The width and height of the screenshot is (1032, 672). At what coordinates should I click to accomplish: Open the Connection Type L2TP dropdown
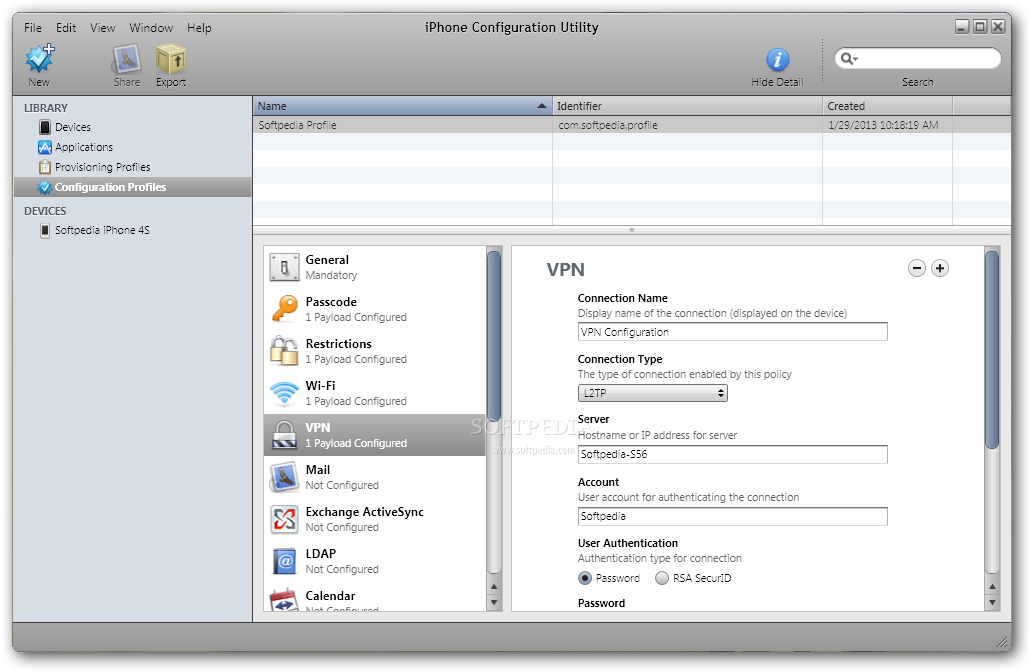pyautogui.click(x=652, y=393)
